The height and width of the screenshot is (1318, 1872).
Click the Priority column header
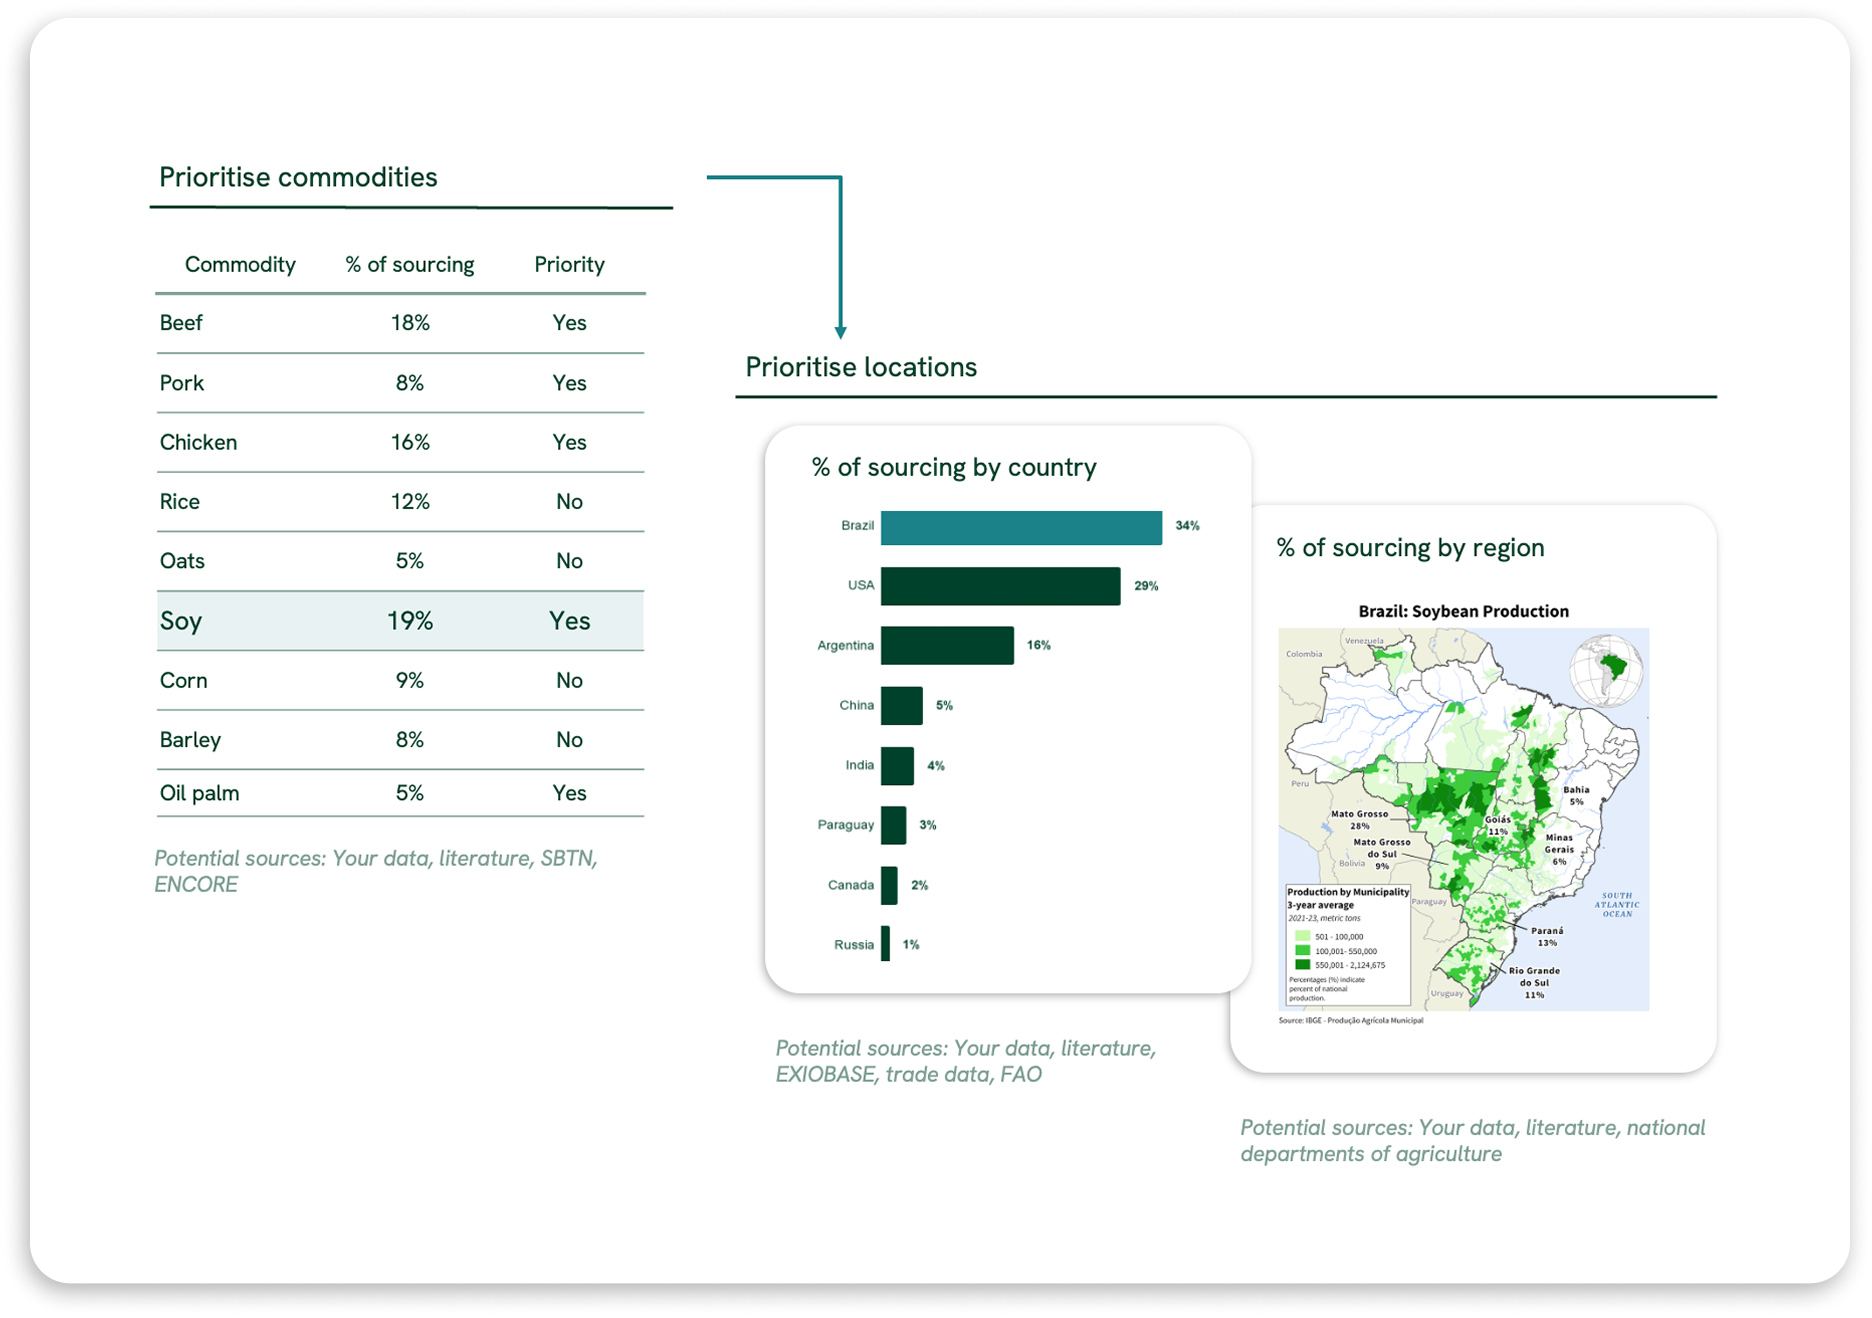click(x=569, y=265)
